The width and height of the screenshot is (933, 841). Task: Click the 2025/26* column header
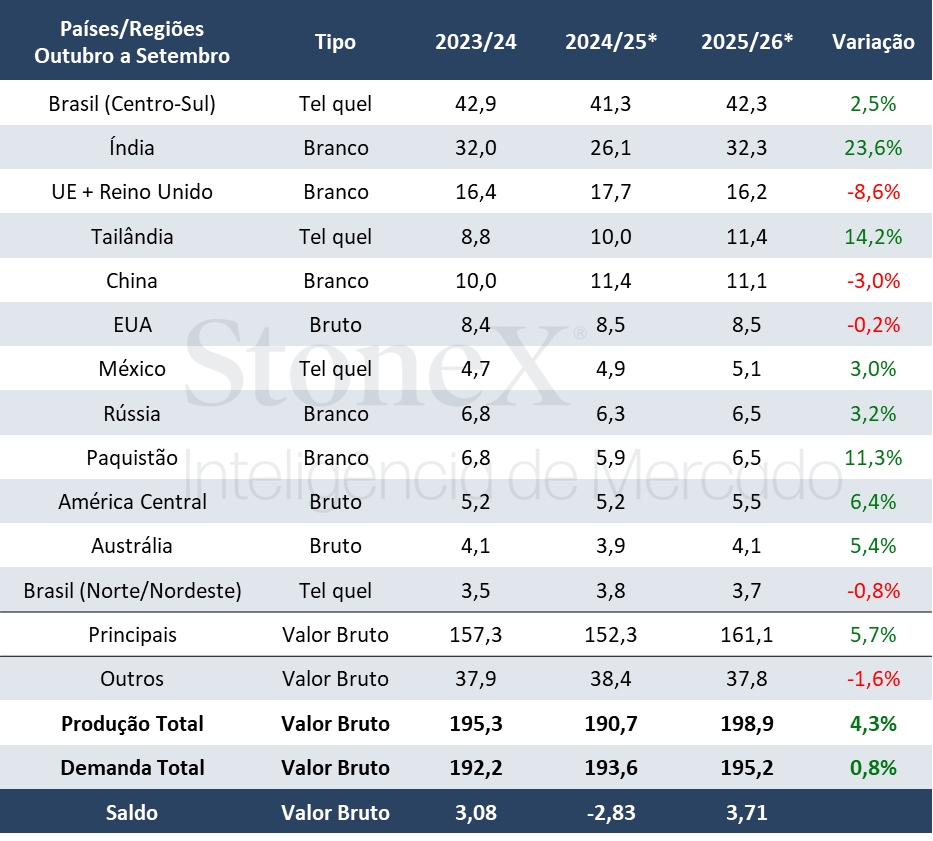click(746, 42)
